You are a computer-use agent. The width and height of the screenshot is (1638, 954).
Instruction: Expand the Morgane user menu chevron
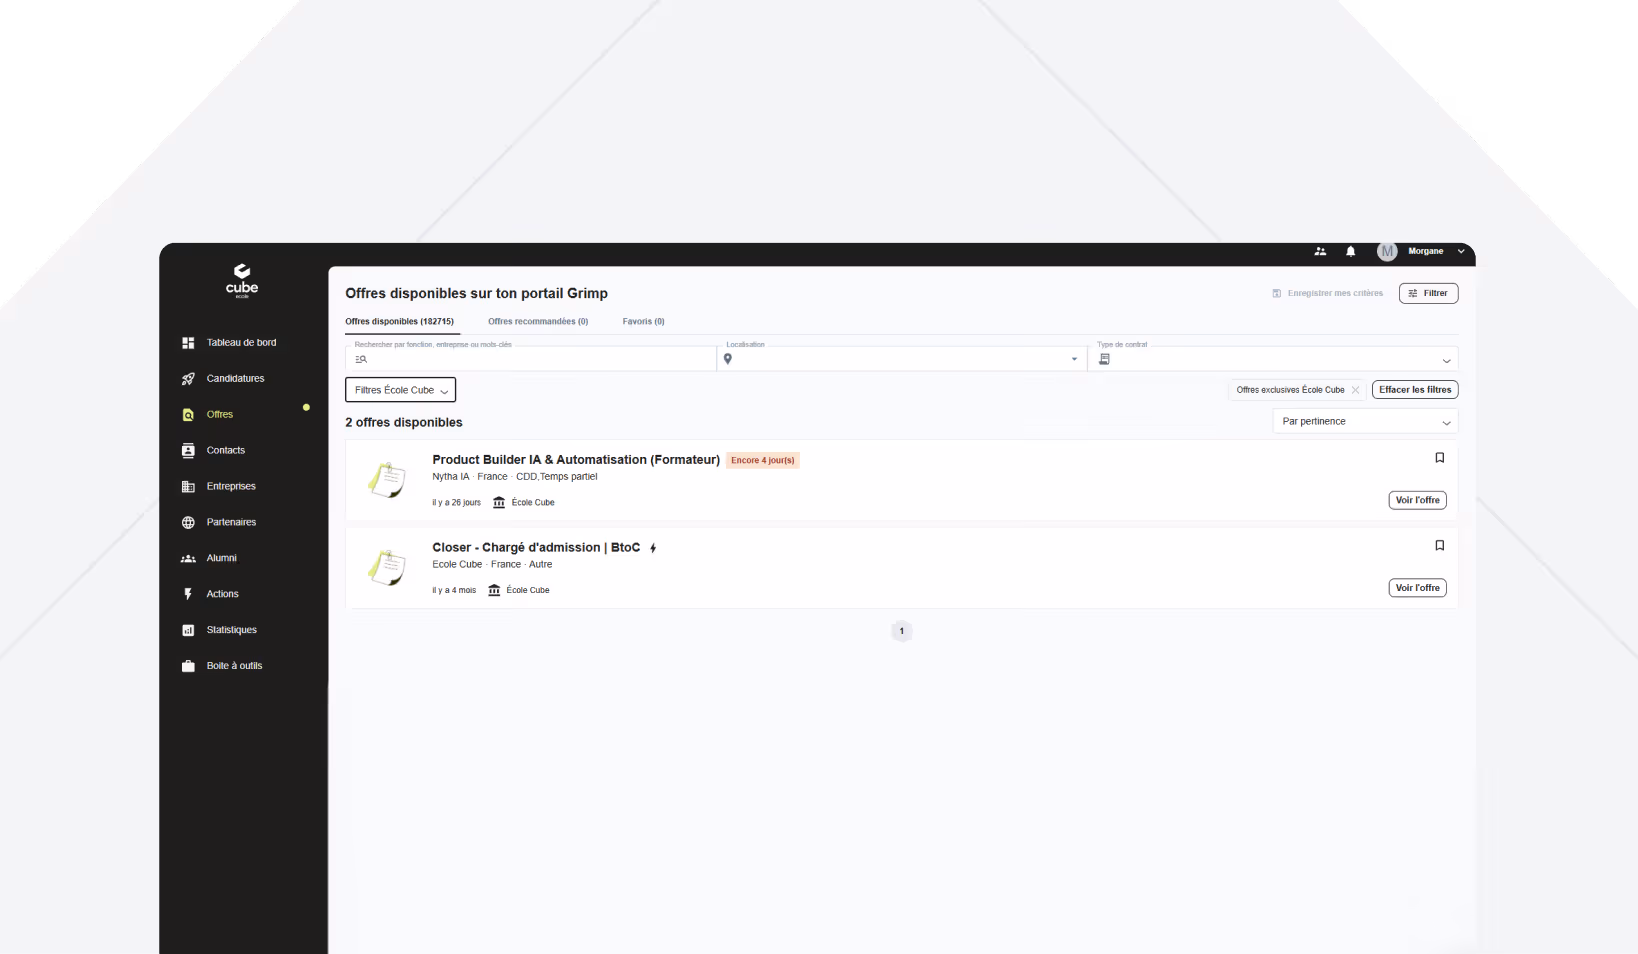1461,252
